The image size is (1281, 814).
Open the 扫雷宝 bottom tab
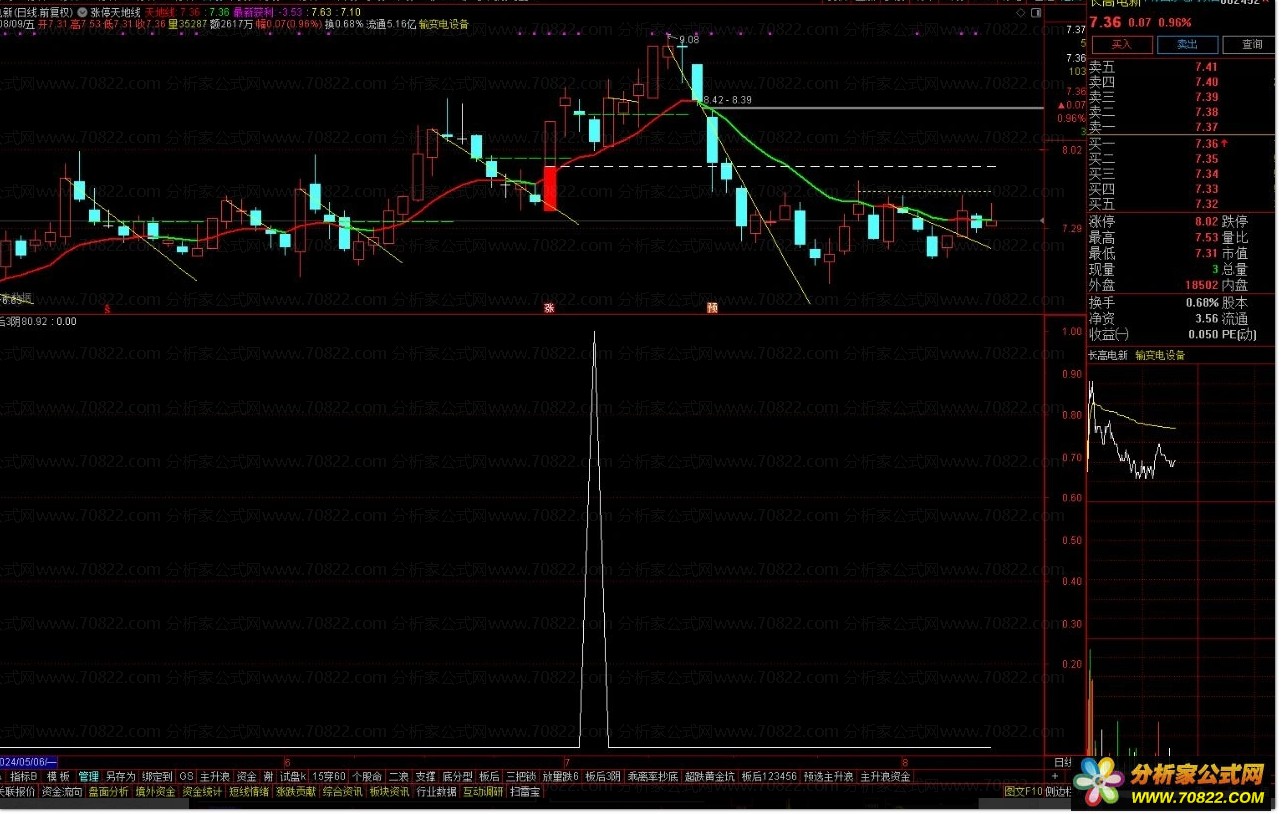tap(525, 791)
